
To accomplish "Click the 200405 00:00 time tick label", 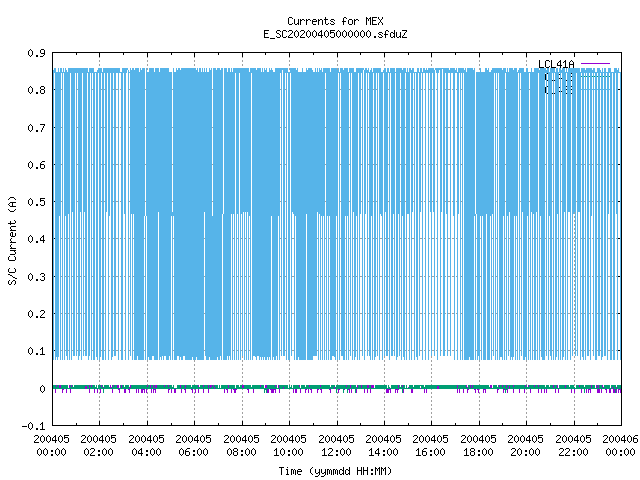I will [51, 445].
